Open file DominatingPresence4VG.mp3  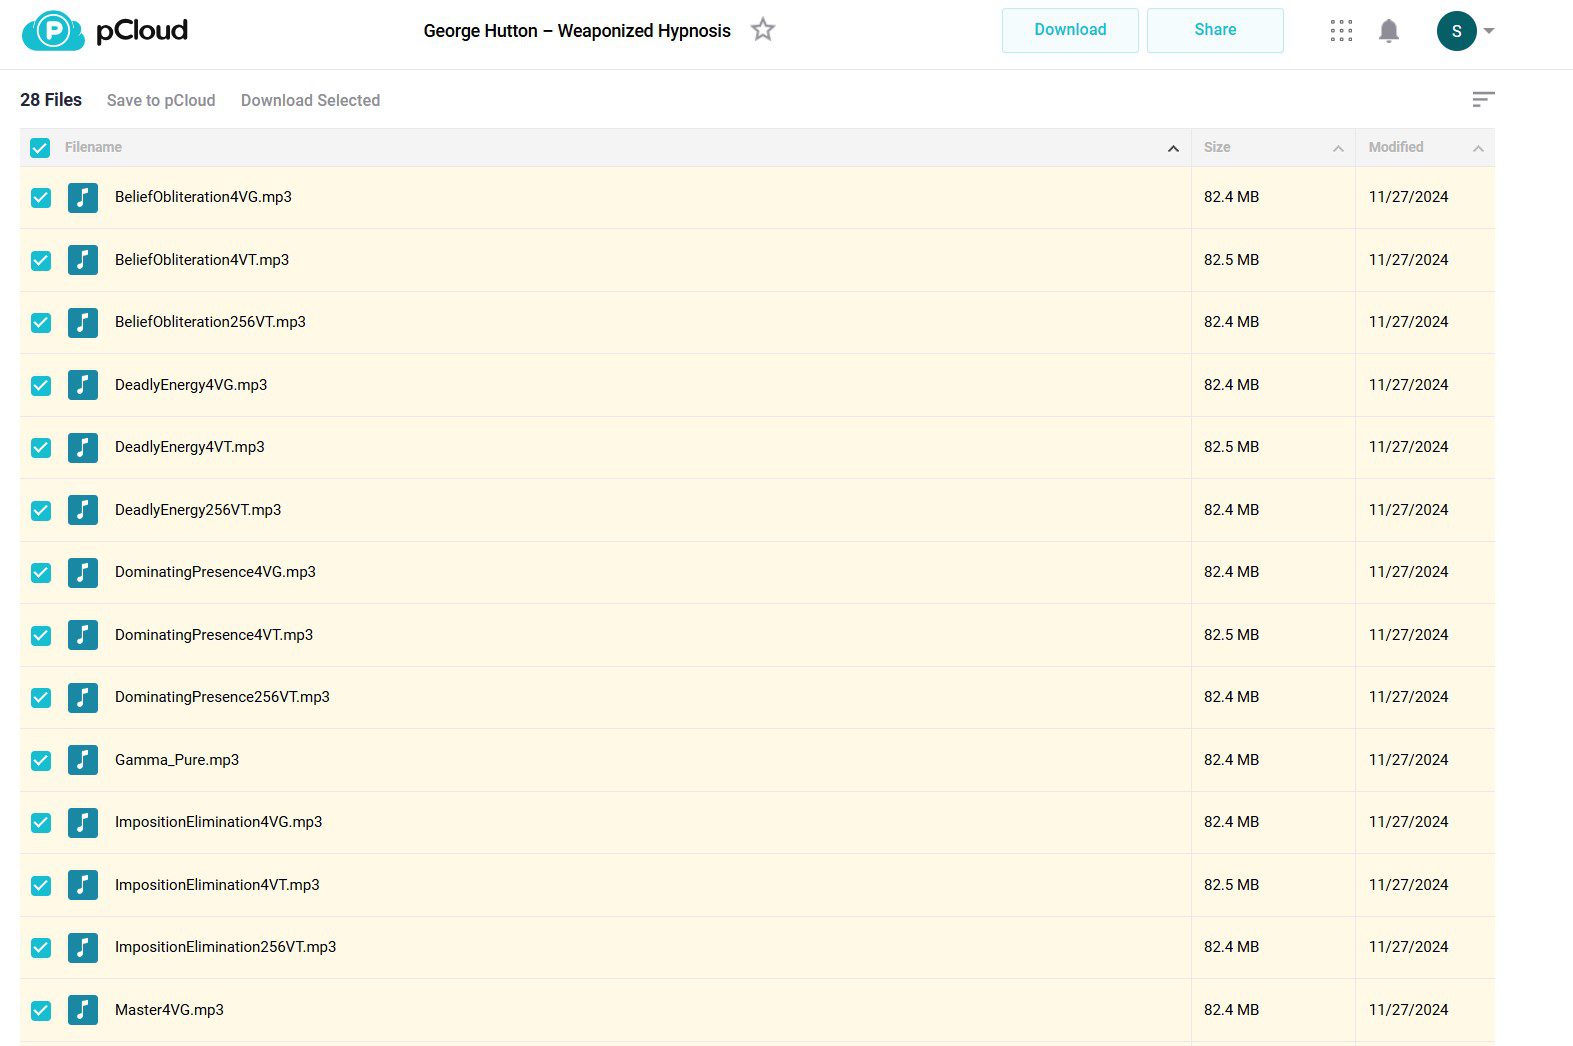[215, 572]
